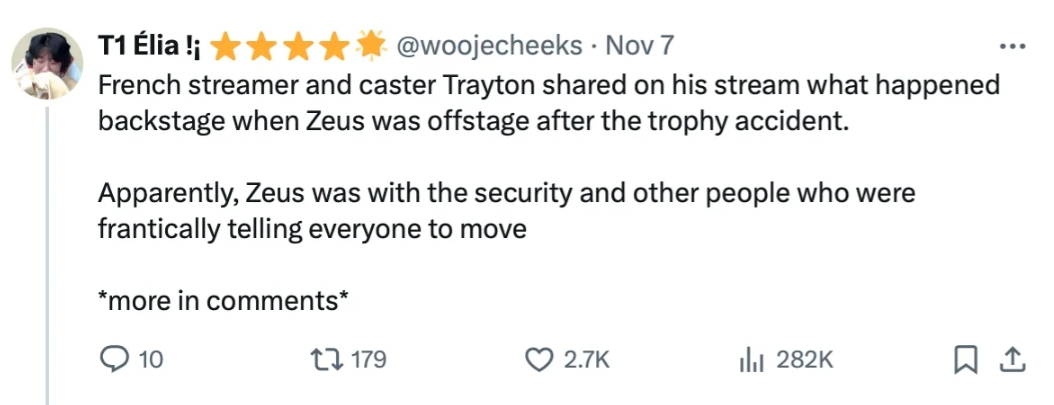Image resolution: width=1054 pixels, height=405 pixels.
Task: Open the view analytics bar chart icon
Action: tap(751, 360)
